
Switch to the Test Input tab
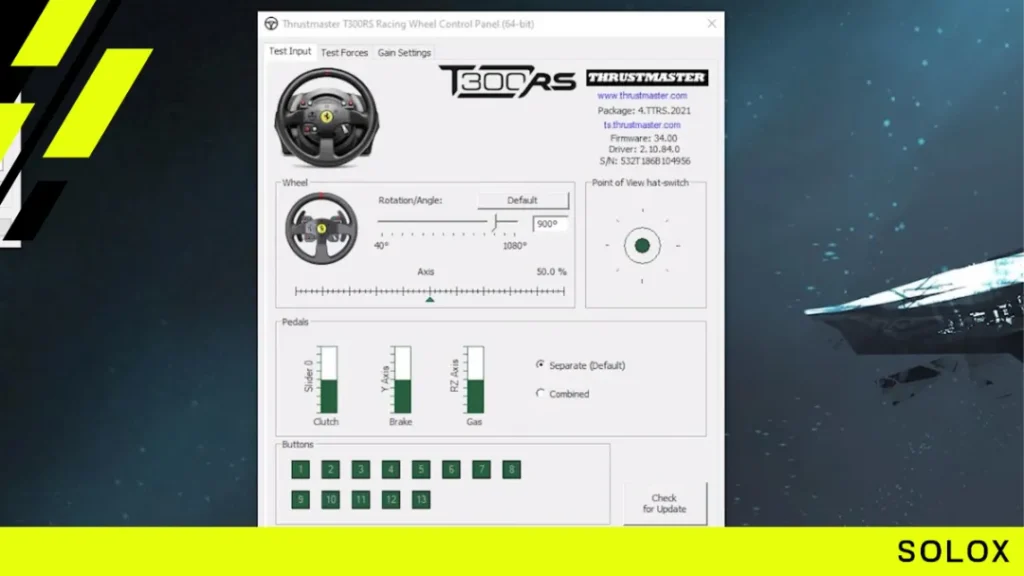[x=290, y=51]
